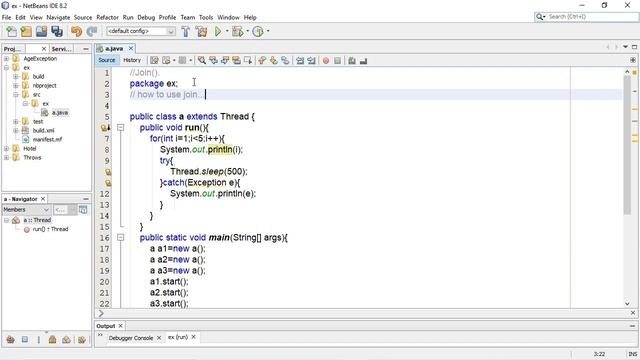Save all files with Save All icon

pos(57,31)
